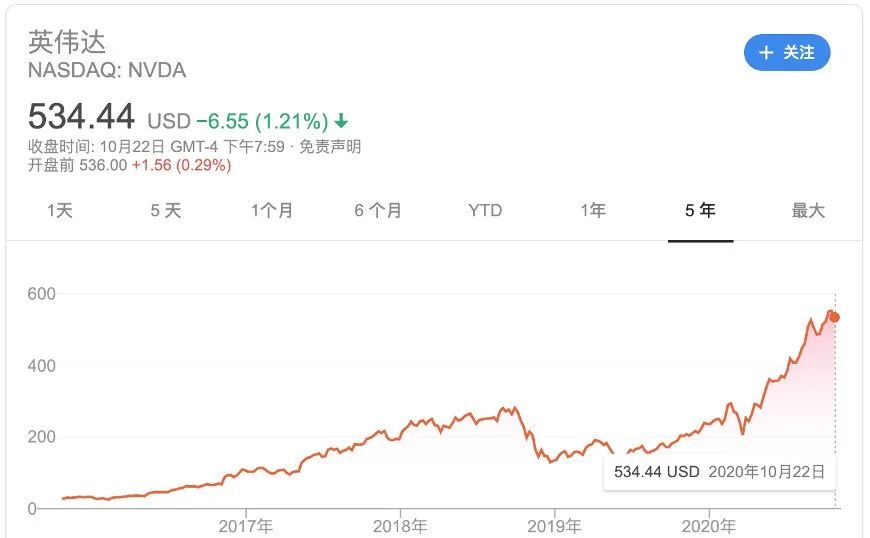Image resolution: width=870 pixels, height=538 pixels.
Task: Switch to the 6 个月 chart tab
Action: click(378, 211)
